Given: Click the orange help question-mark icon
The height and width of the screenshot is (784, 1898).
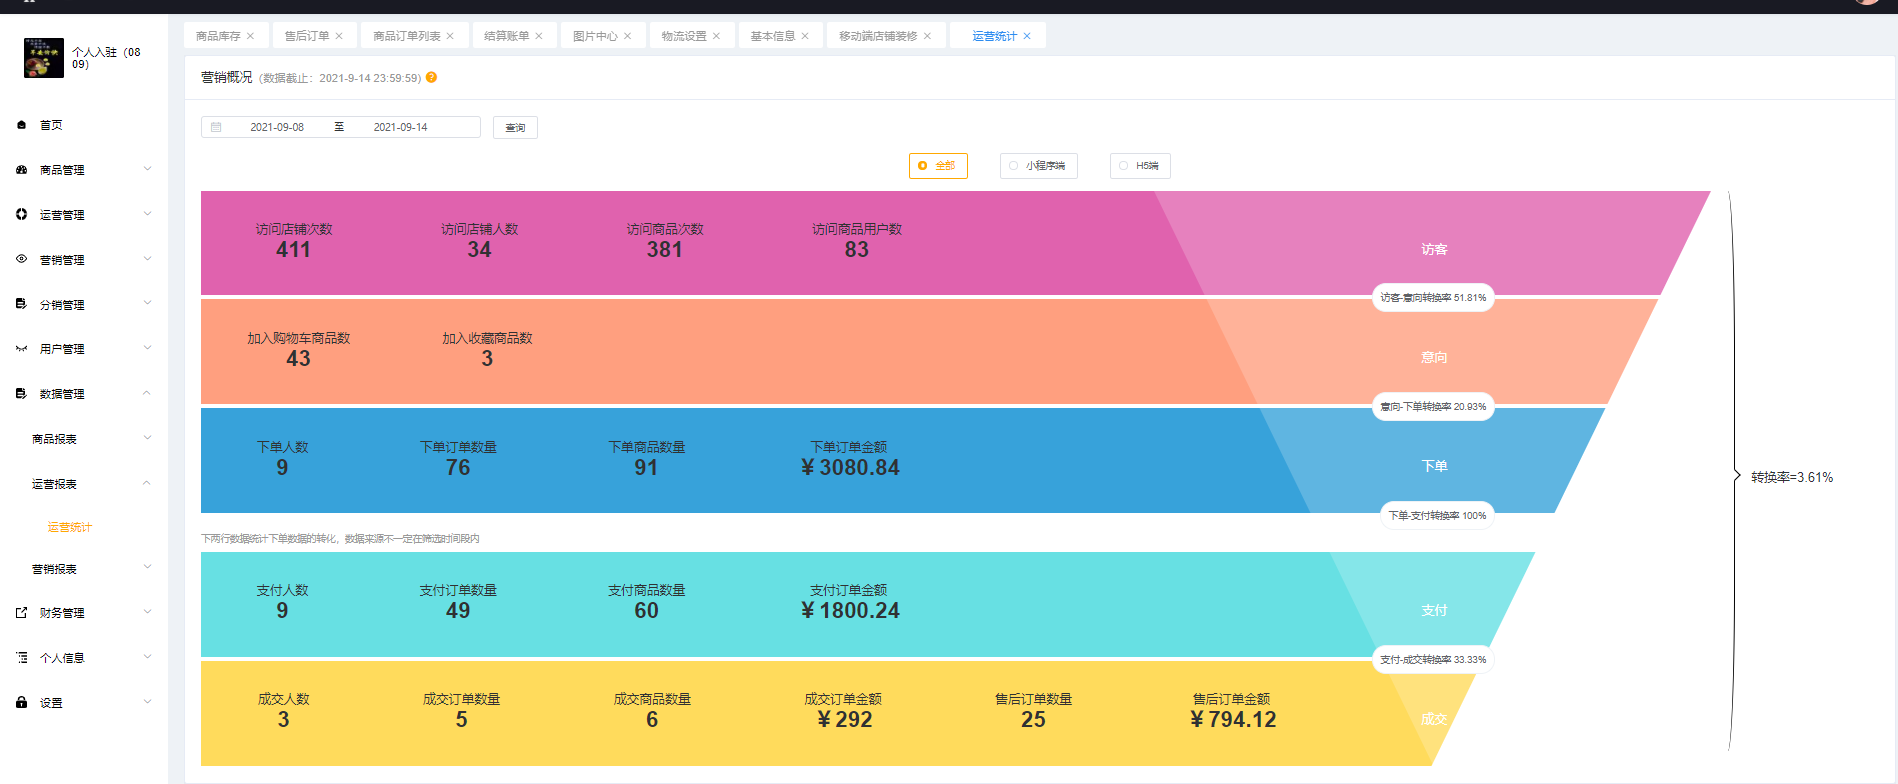Looking at the screenshot, I should point(431,77).
